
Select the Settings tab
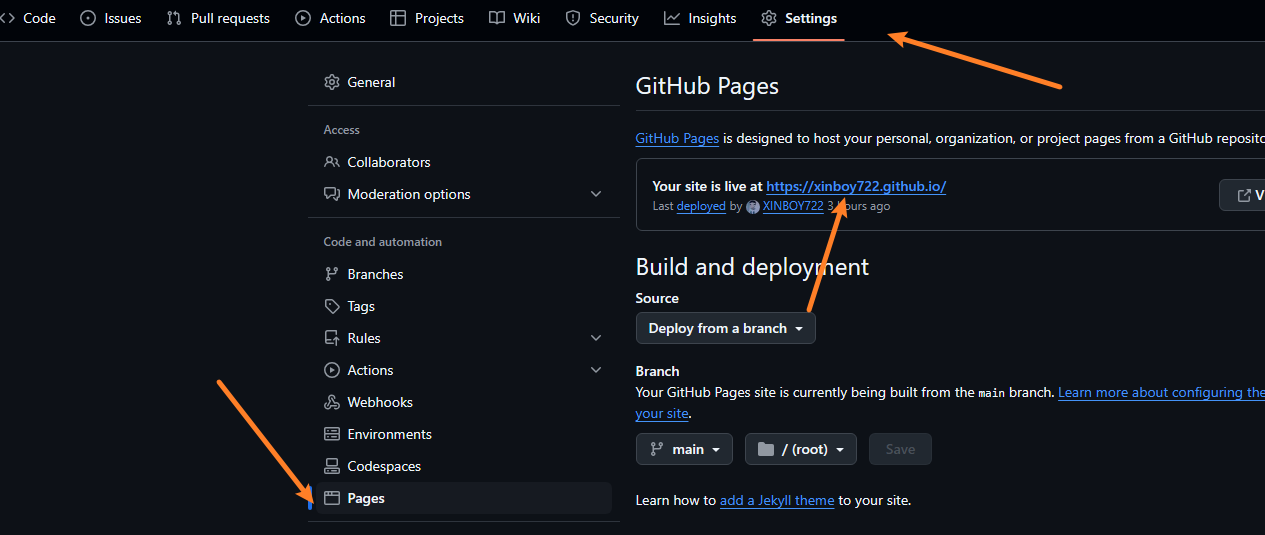[799, 18]
